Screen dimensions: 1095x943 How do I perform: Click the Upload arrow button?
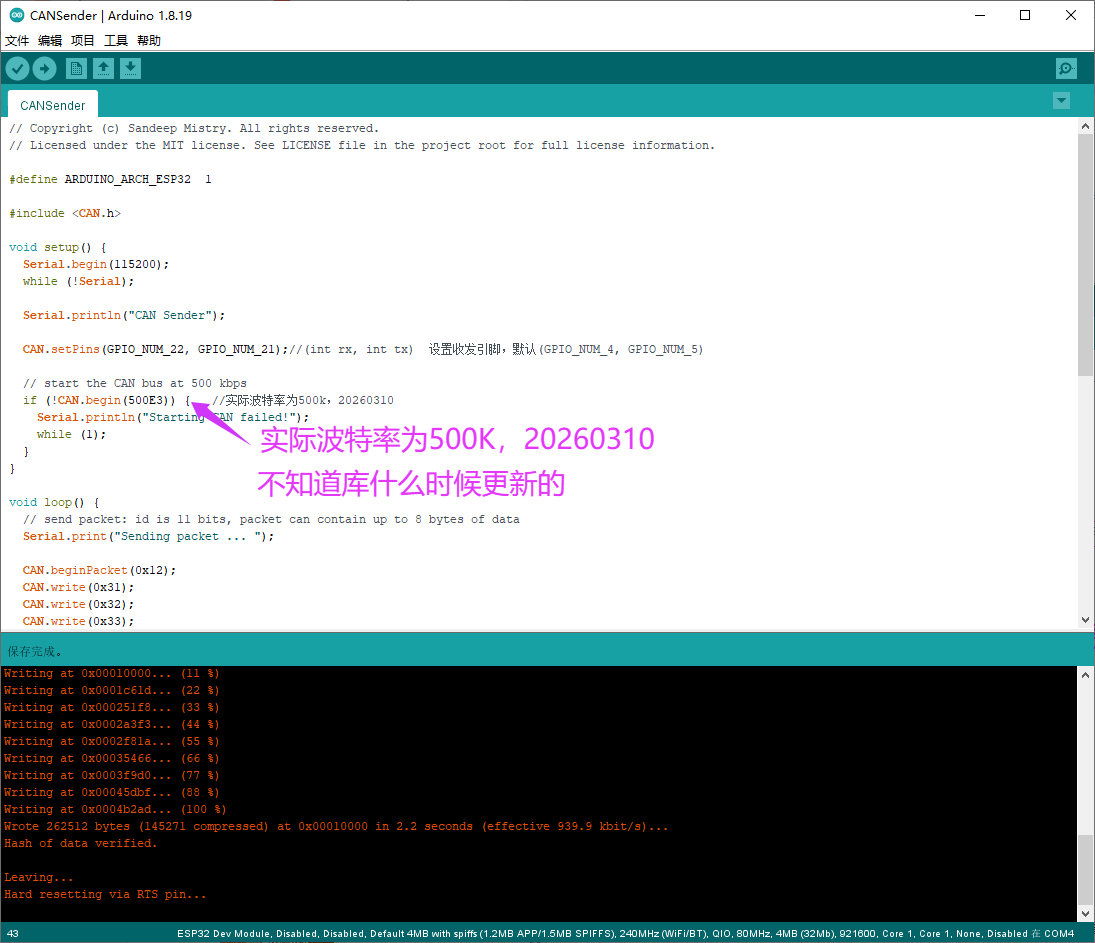(x=45, y=68)
